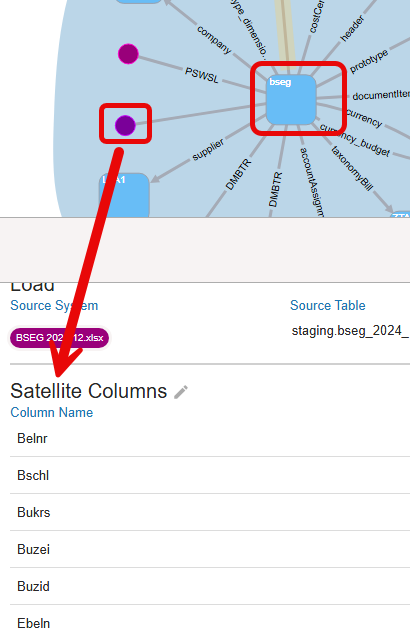This screenshot has height=631, width=410.
Task: Edit Satellite Columns with pencil icon
Action: pos(181,392)
